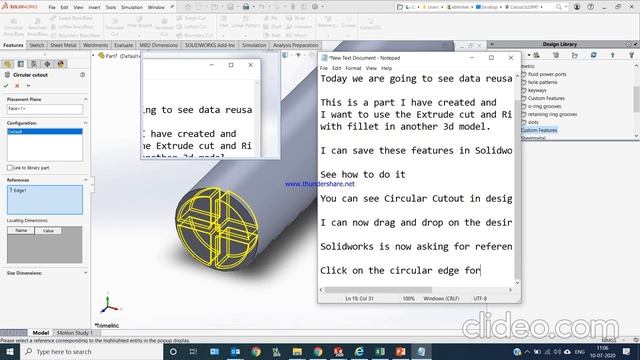Switch to the Weldments tab
640x360 pixels.
(96, 45)
